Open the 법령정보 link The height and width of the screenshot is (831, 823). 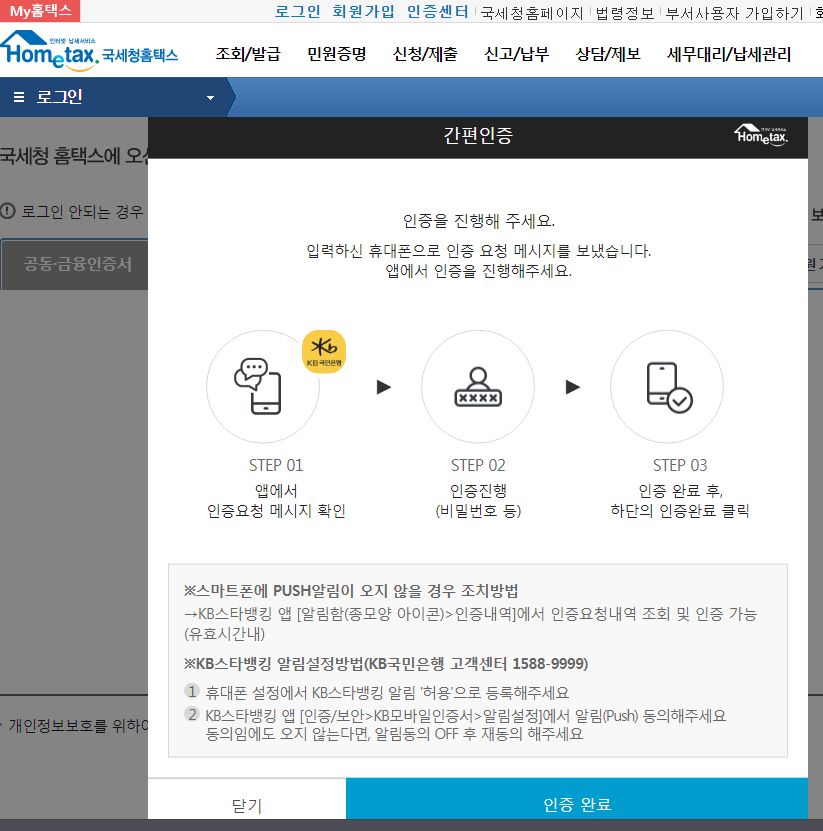625,13
